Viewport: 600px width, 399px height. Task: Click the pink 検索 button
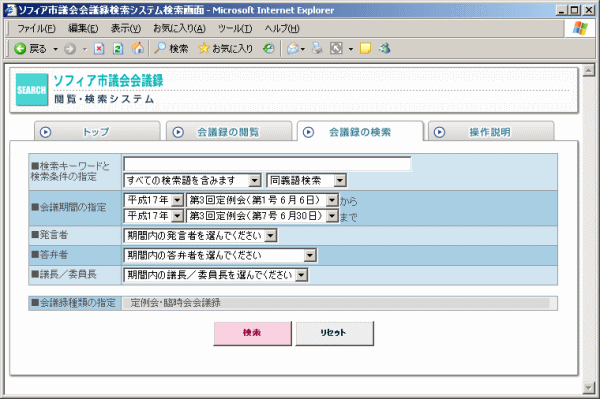coord(253,333)
